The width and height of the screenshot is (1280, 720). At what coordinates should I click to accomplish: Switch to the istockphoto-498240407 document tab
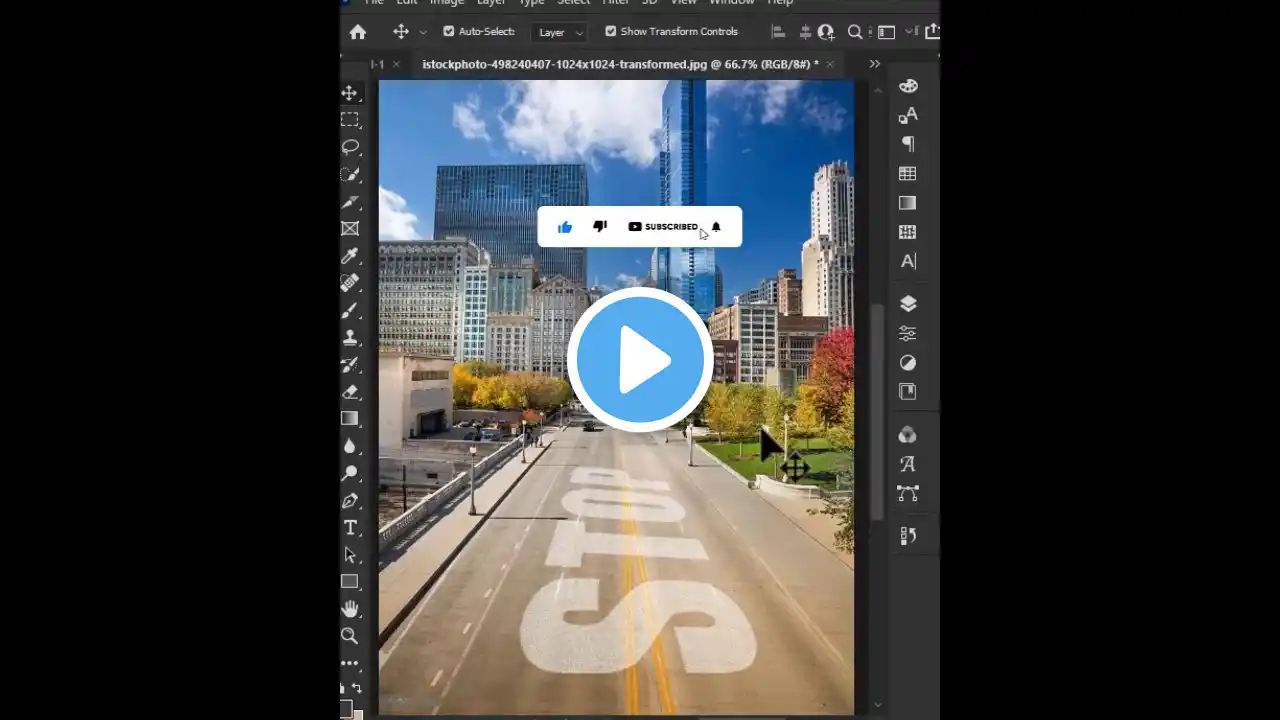tap(620, 64)
